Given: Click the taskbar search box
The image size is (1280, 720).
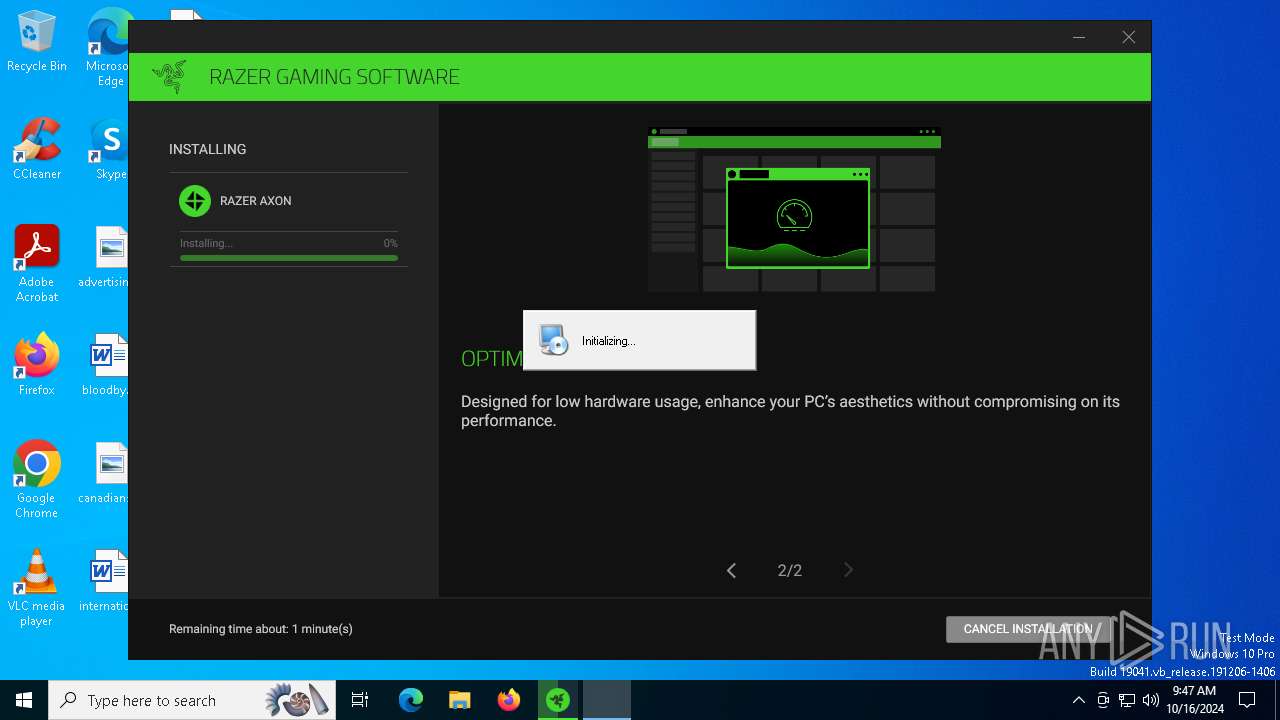Looking at the screenshot, I should (x=193, y=700).
